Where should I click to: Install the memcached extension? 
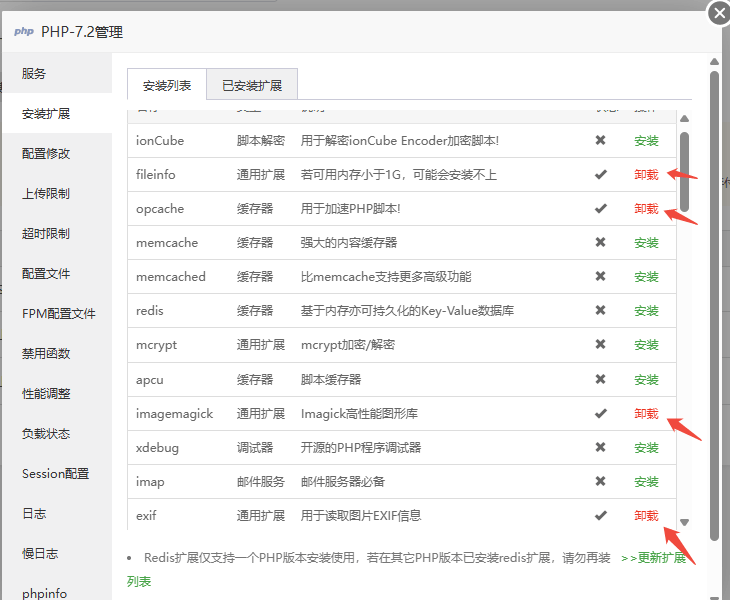tap(646, 276)
